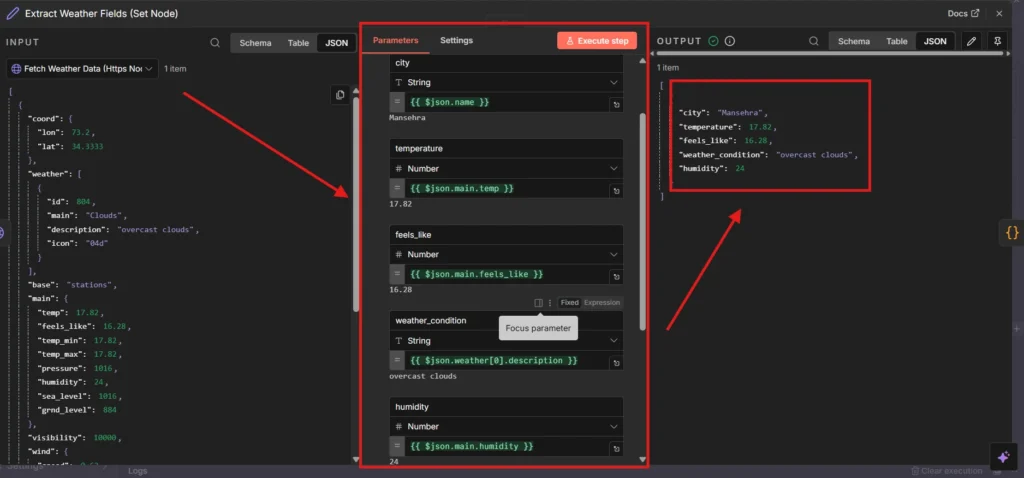Switch INPUT view to Table
This screenshot has height=478, width=1024.
tap(298, 43)
